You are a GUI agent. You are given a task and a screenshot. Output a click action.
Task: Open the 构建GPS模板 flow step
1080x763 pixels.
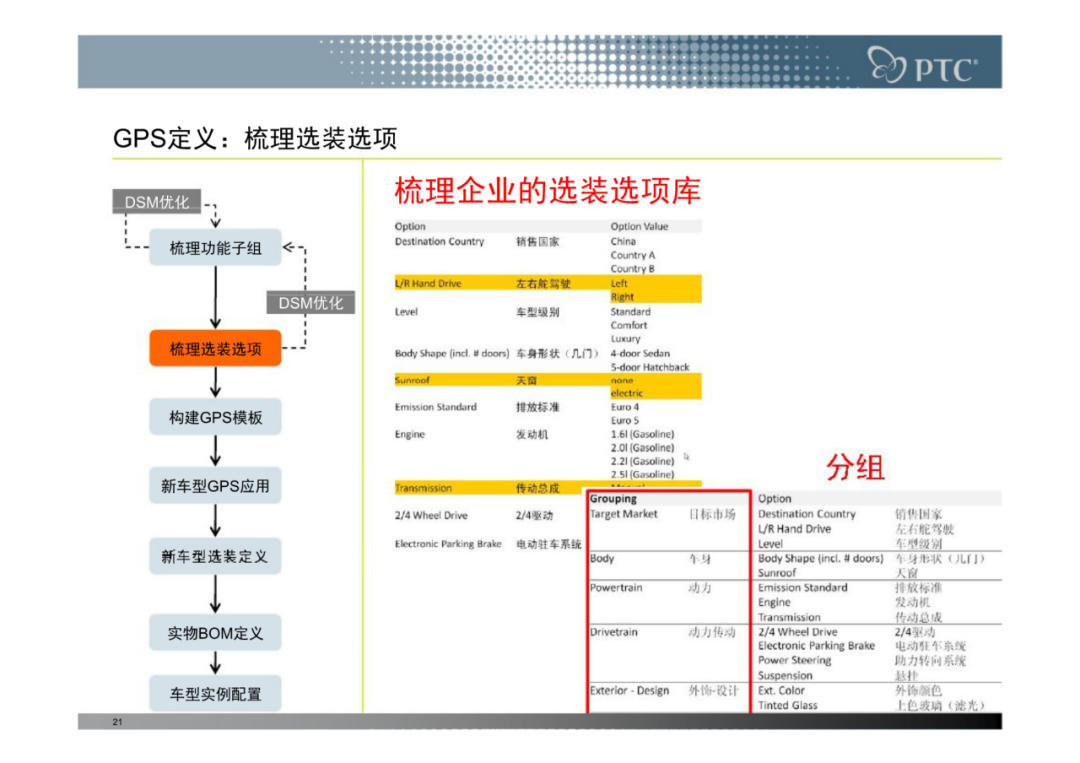point(215,417)
